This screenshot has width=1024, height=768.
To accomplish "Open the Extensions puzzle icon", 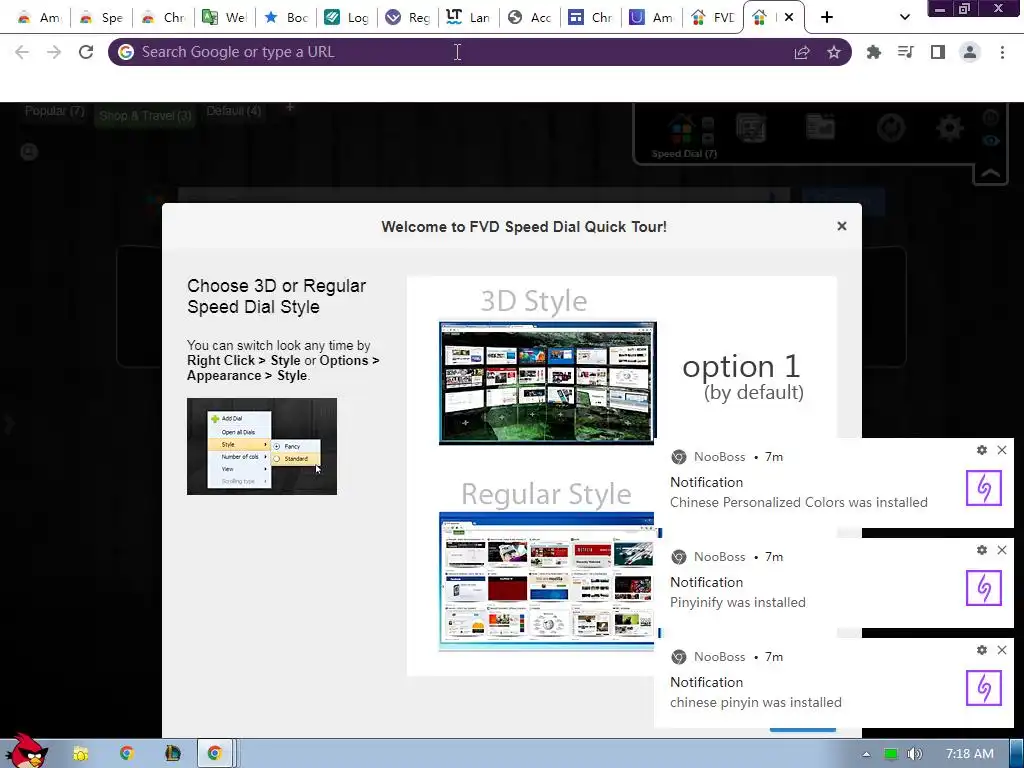I will tap(873, 52).
